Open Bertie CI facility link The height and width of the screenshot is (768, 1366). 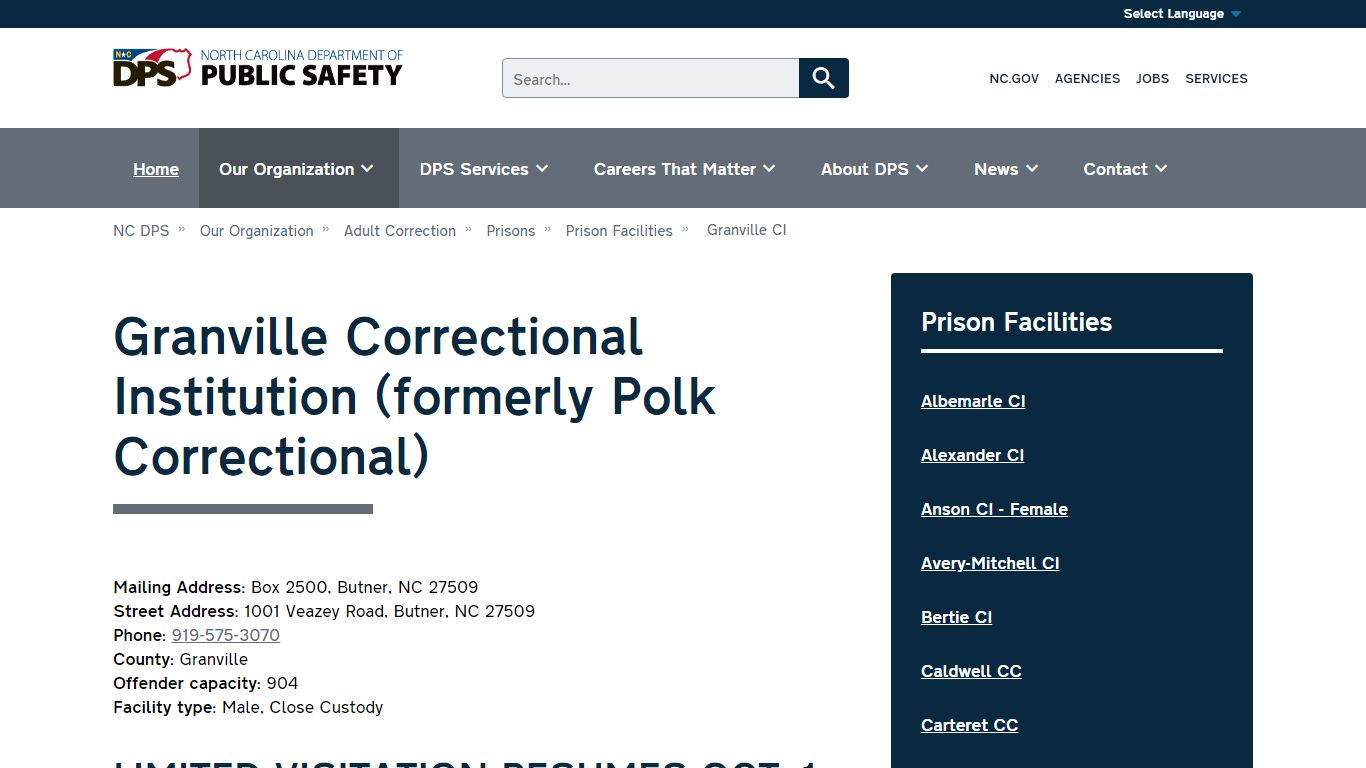coord(956,617)
